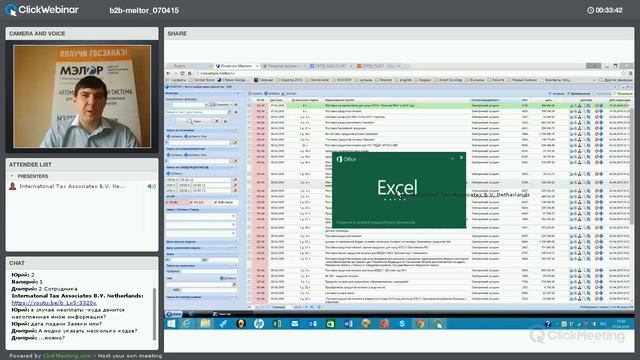
Task: Switch to the first browser tab
Action: [x=189, y=66]
